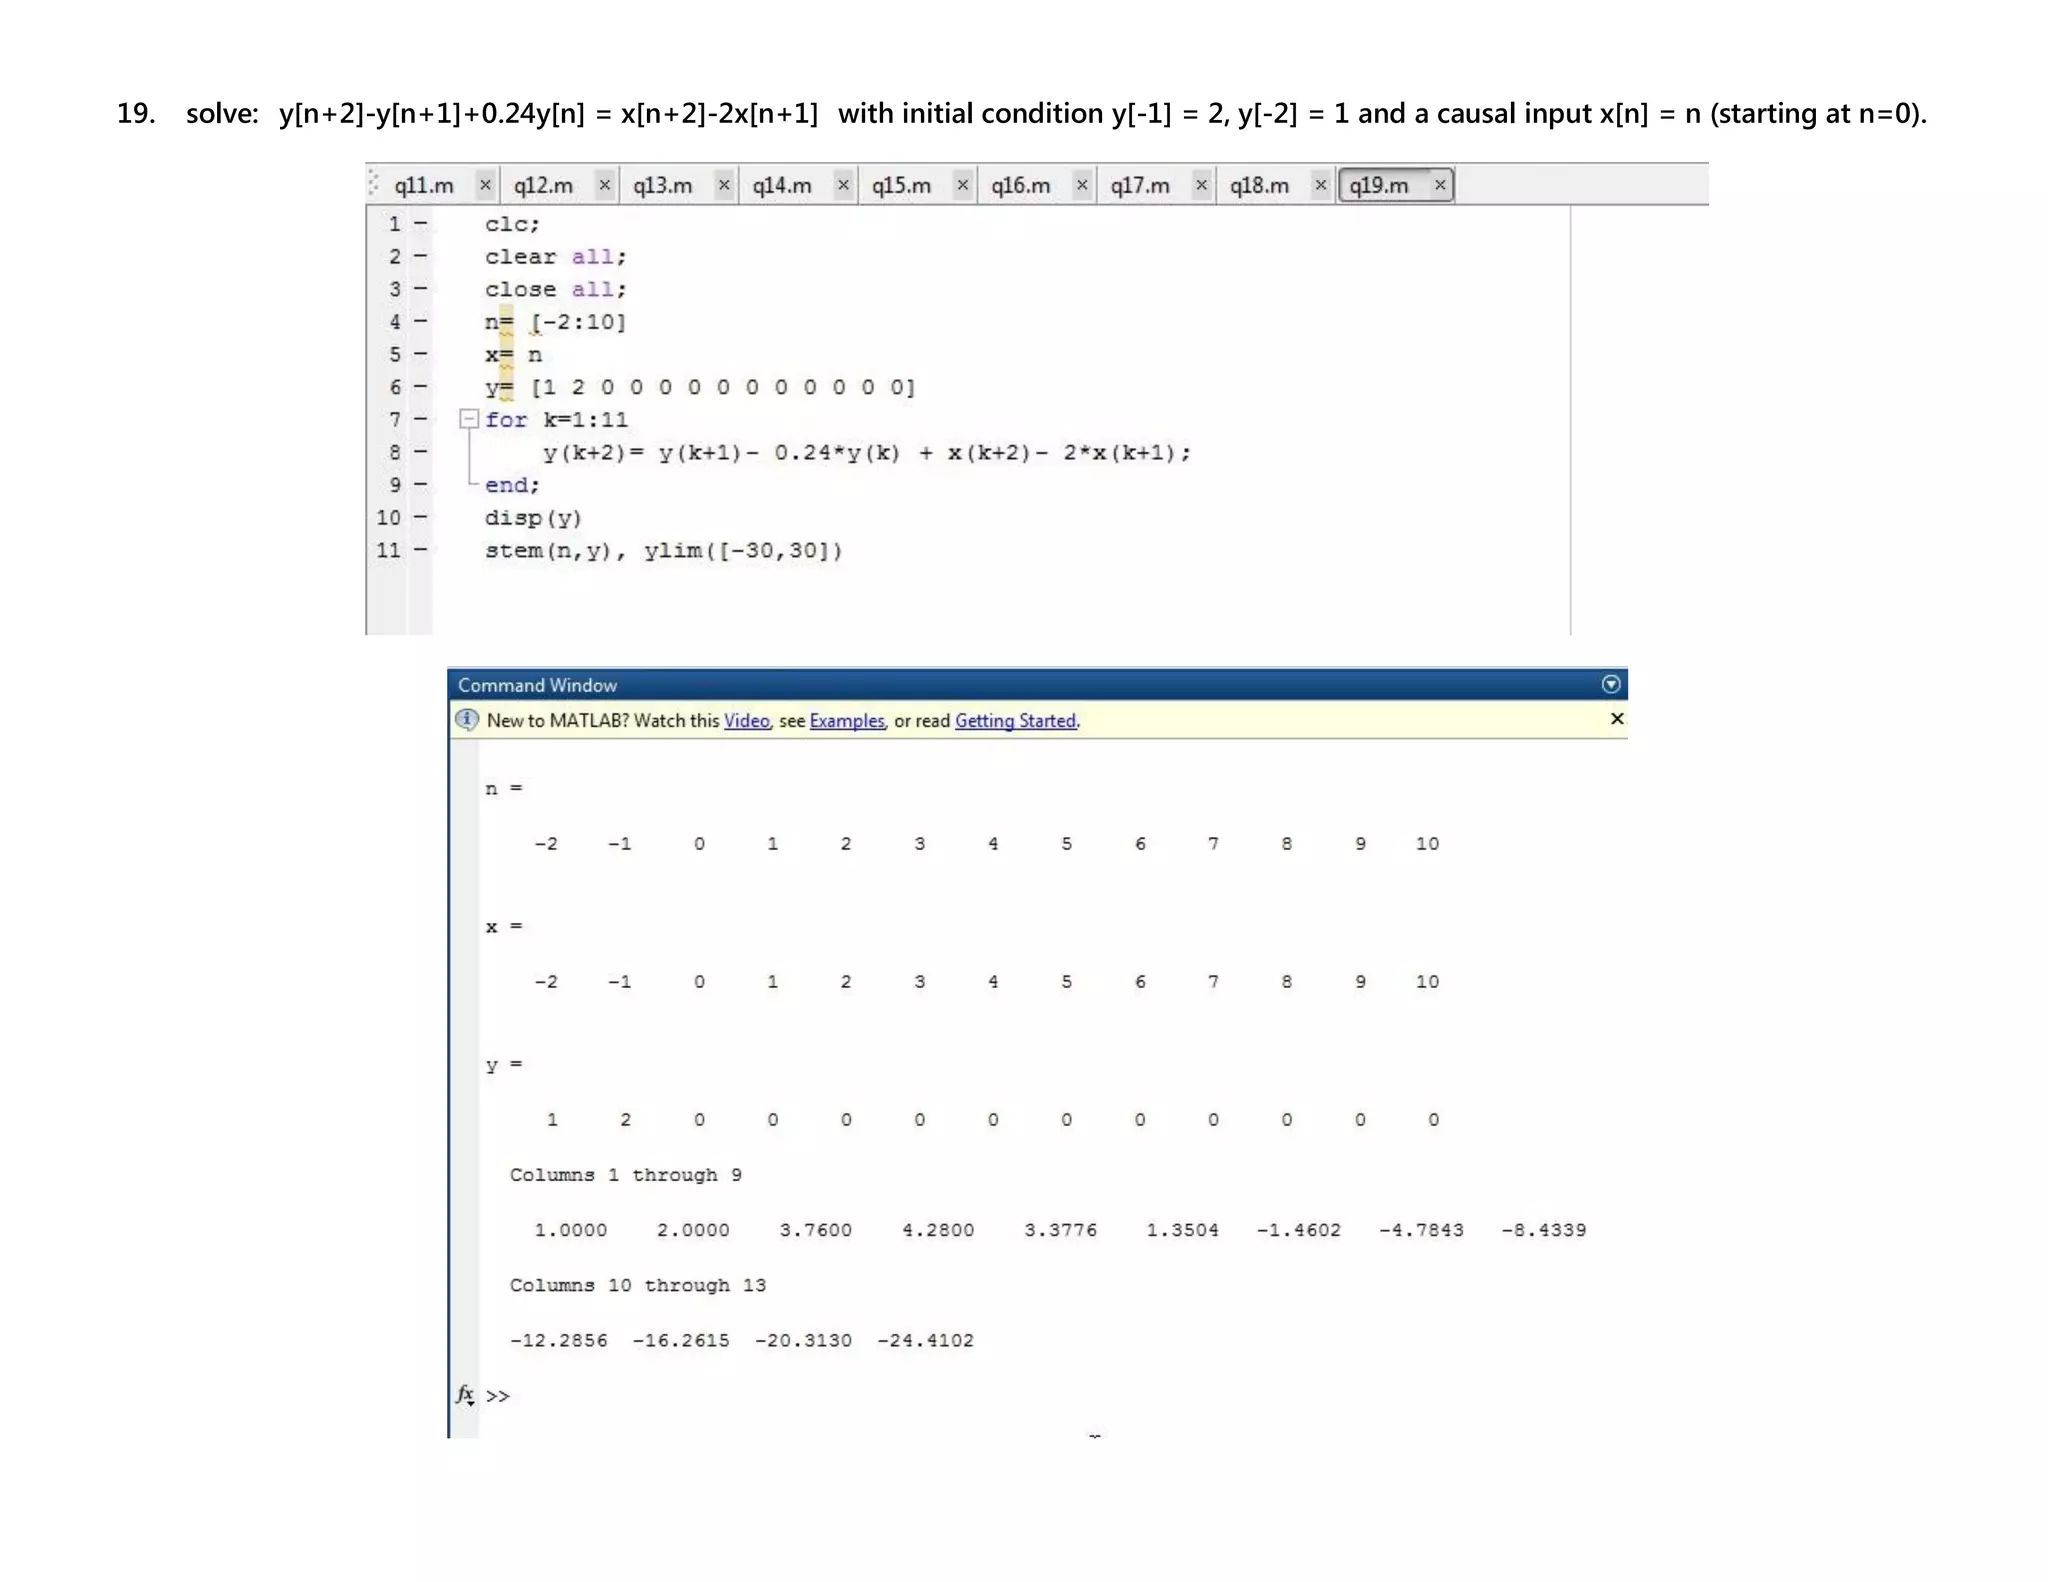Click the 'close all;' code line
The image size is (2048, 1582).
coord(556,289)
